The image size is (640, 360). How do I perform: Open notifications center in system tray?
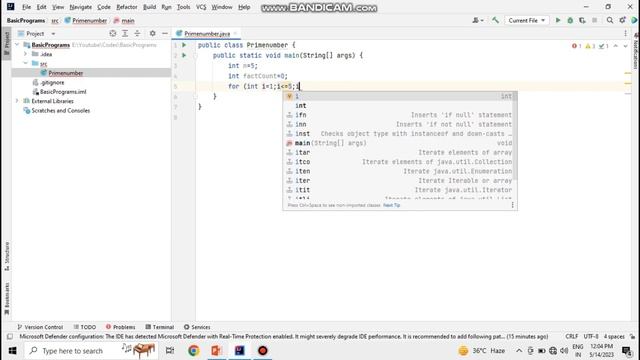627,351
